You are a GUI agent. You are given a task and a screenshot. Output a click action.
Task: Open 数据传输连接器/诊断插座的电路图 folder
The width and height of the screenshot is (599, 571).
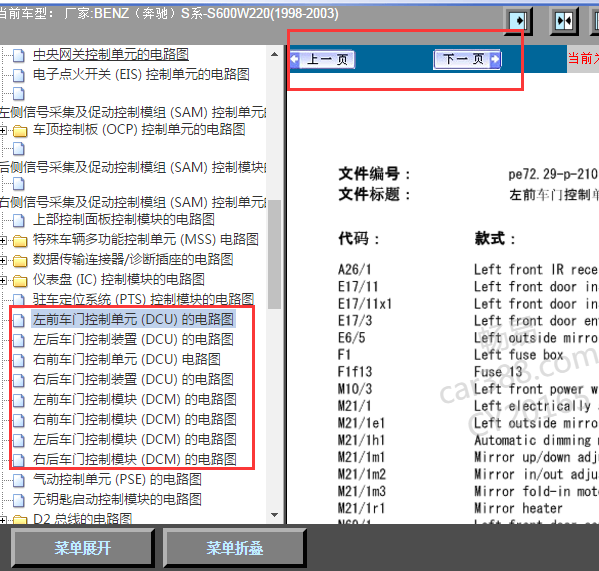point(133,259)
